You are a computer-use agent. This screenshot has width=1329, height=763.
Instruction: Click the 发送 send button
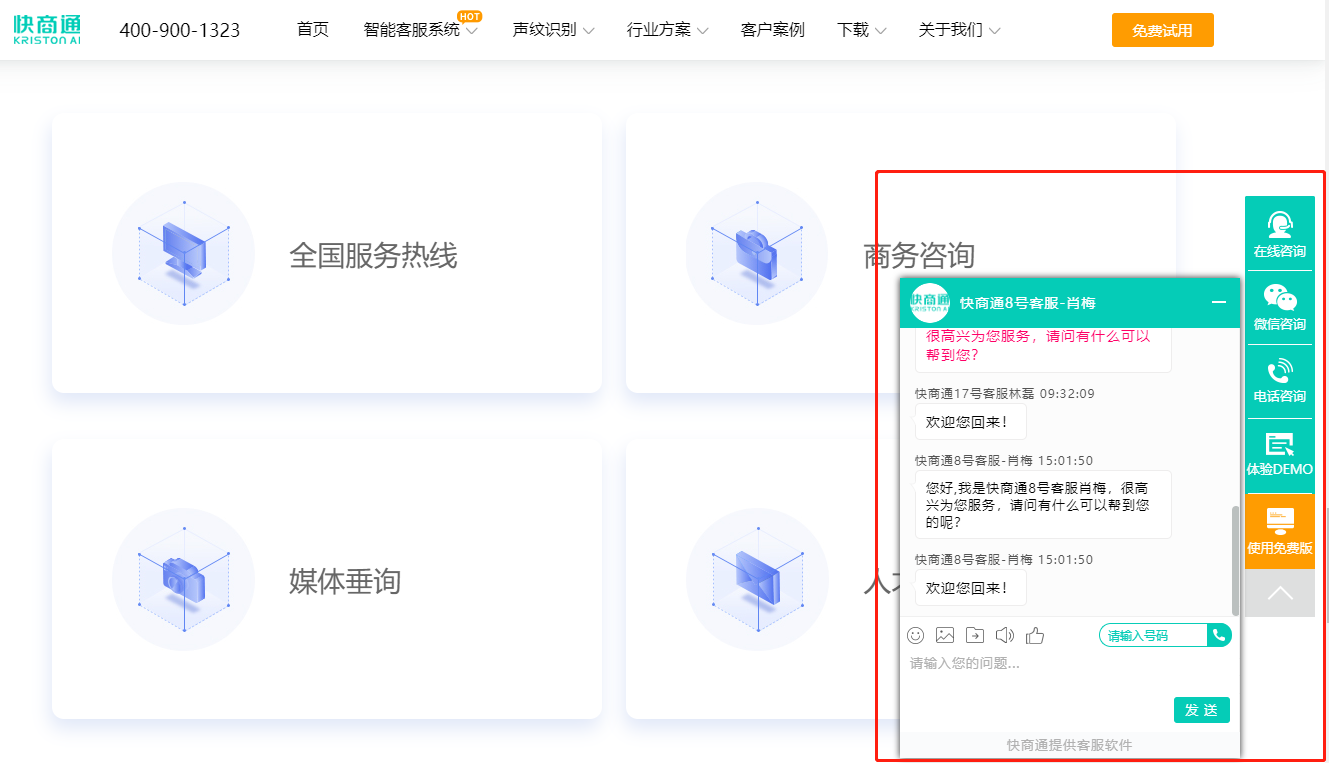1201,710
